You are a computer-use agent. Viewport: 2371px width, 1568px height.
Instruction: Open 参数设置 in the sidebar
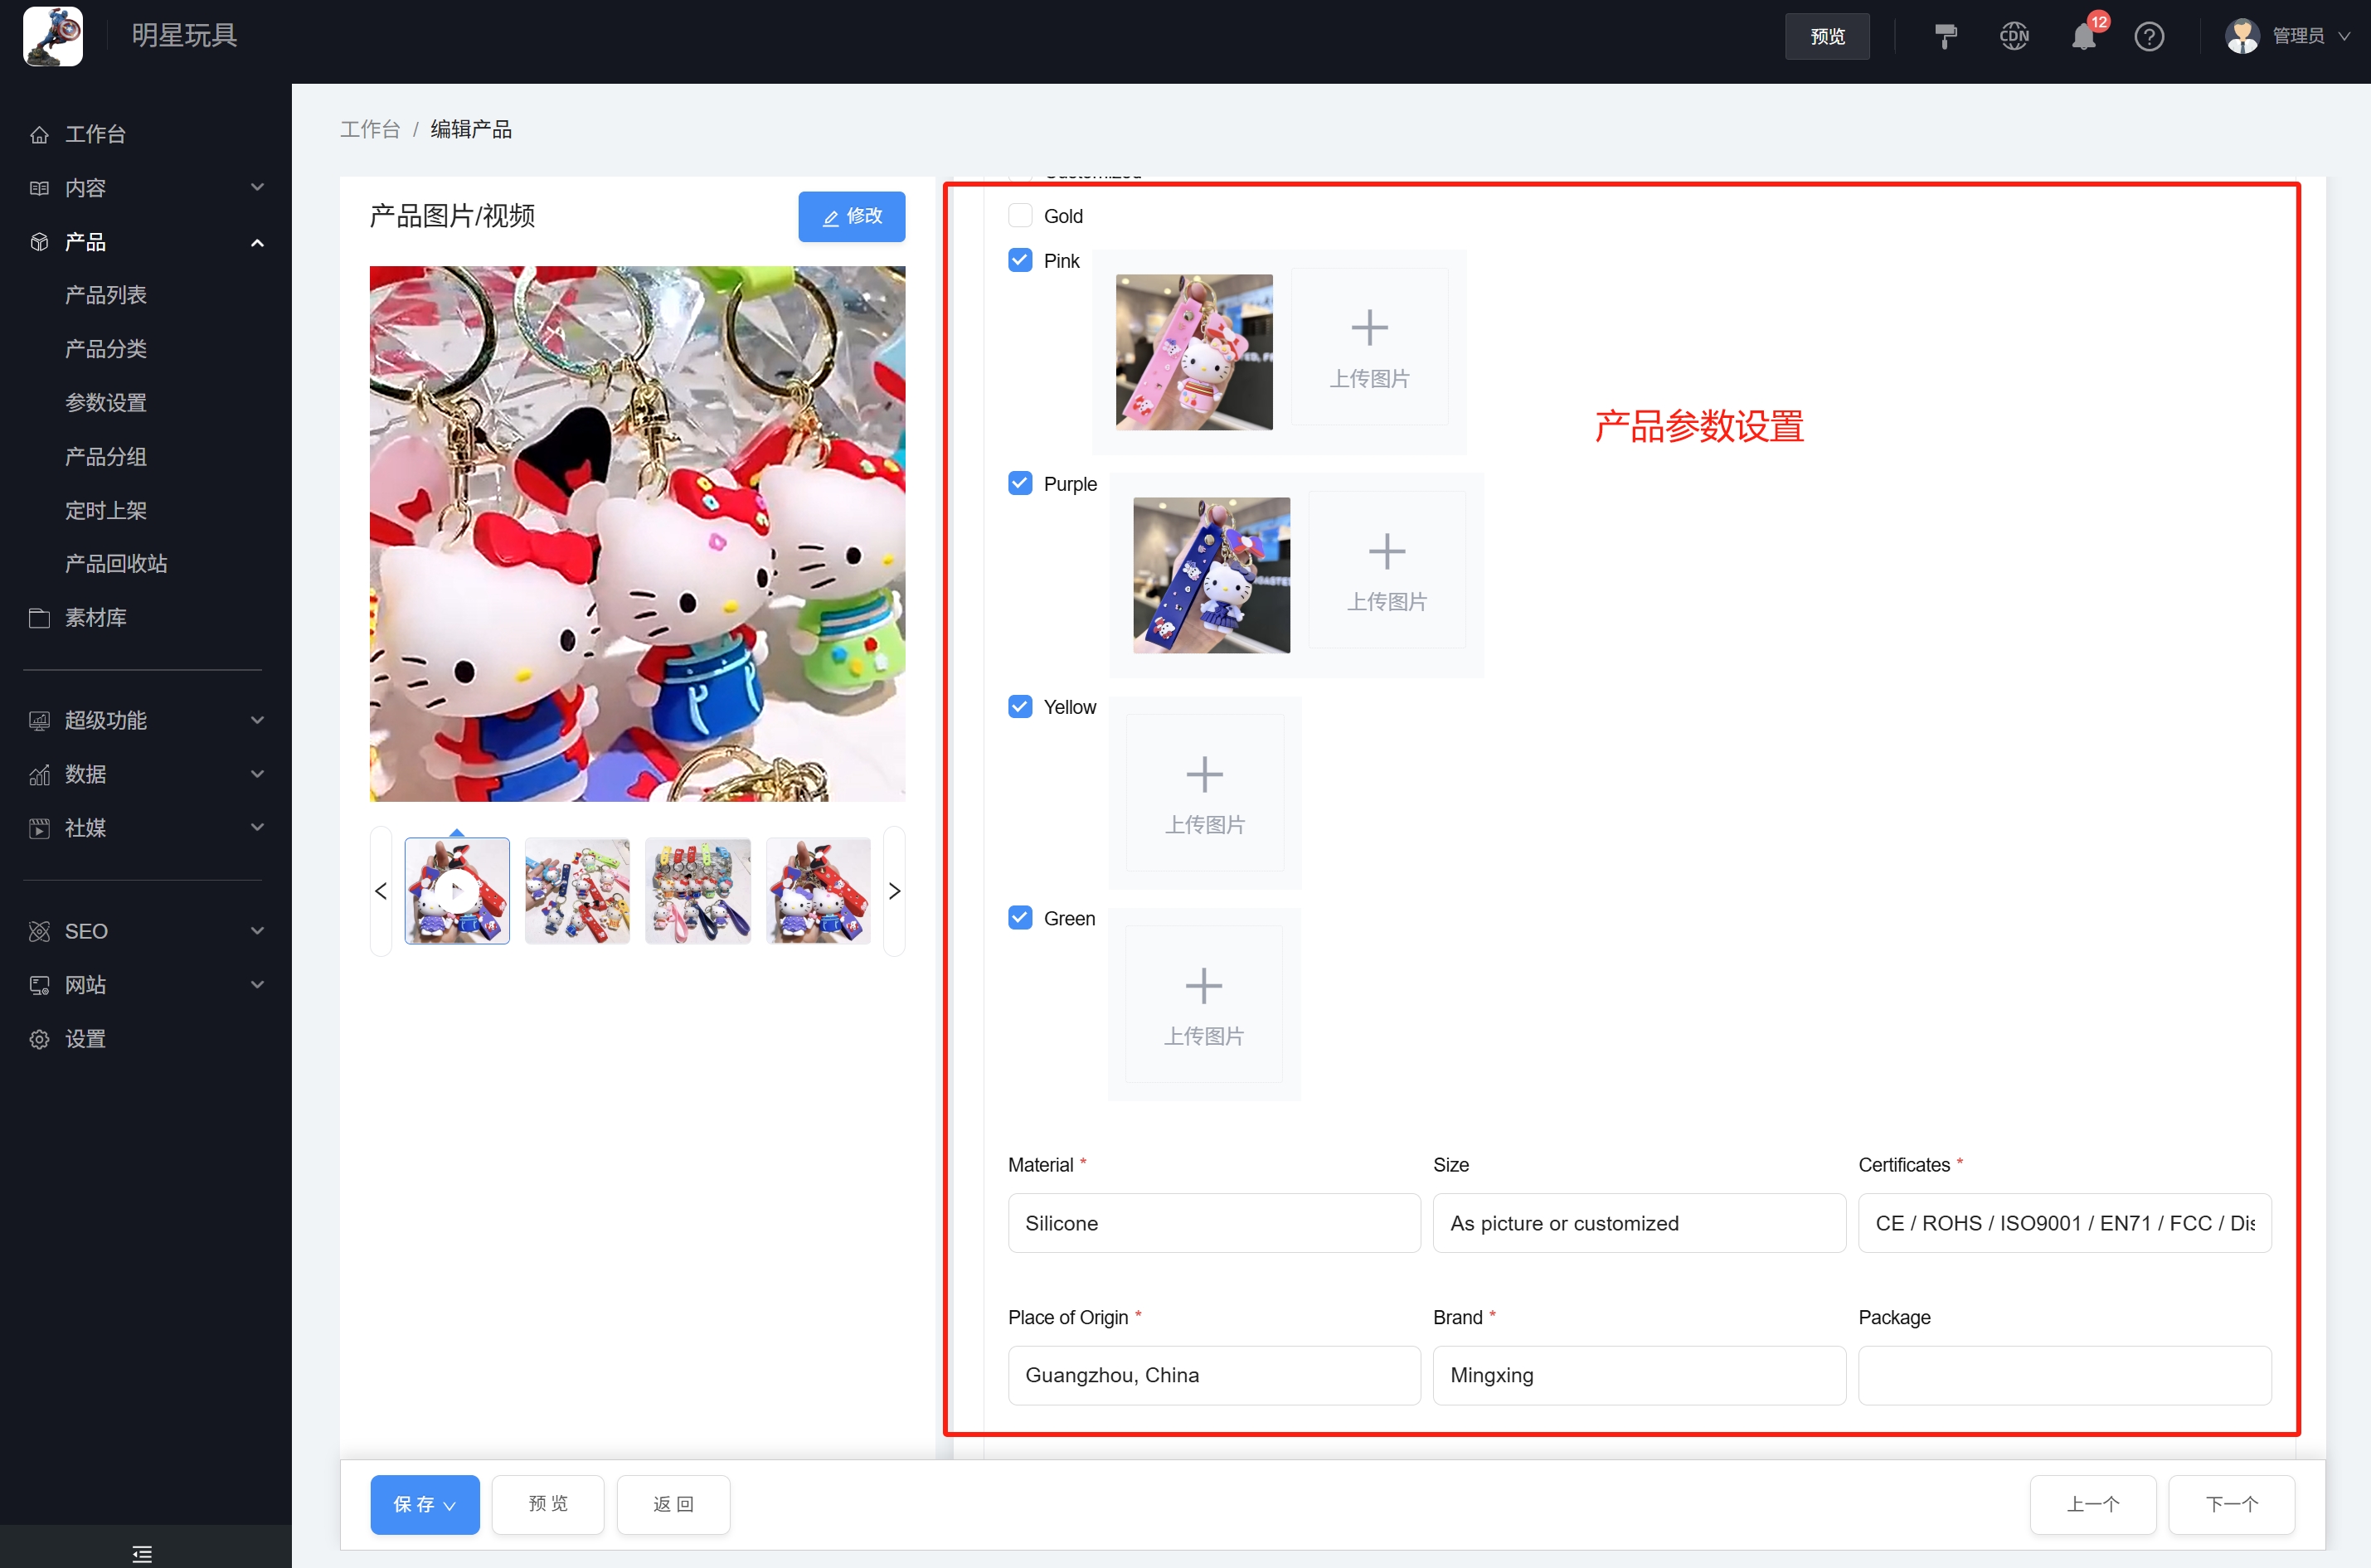coord(106,403)
